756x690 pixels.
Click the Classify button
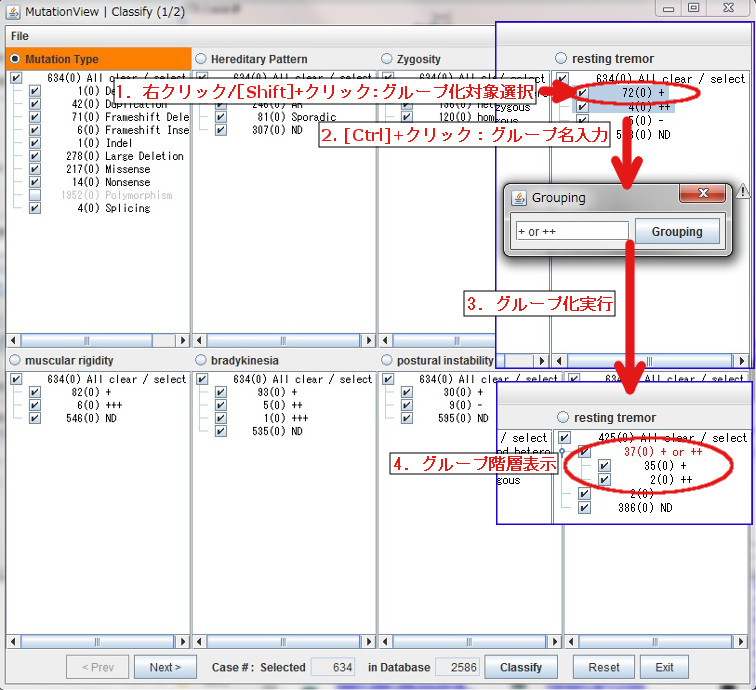[520, 667]
